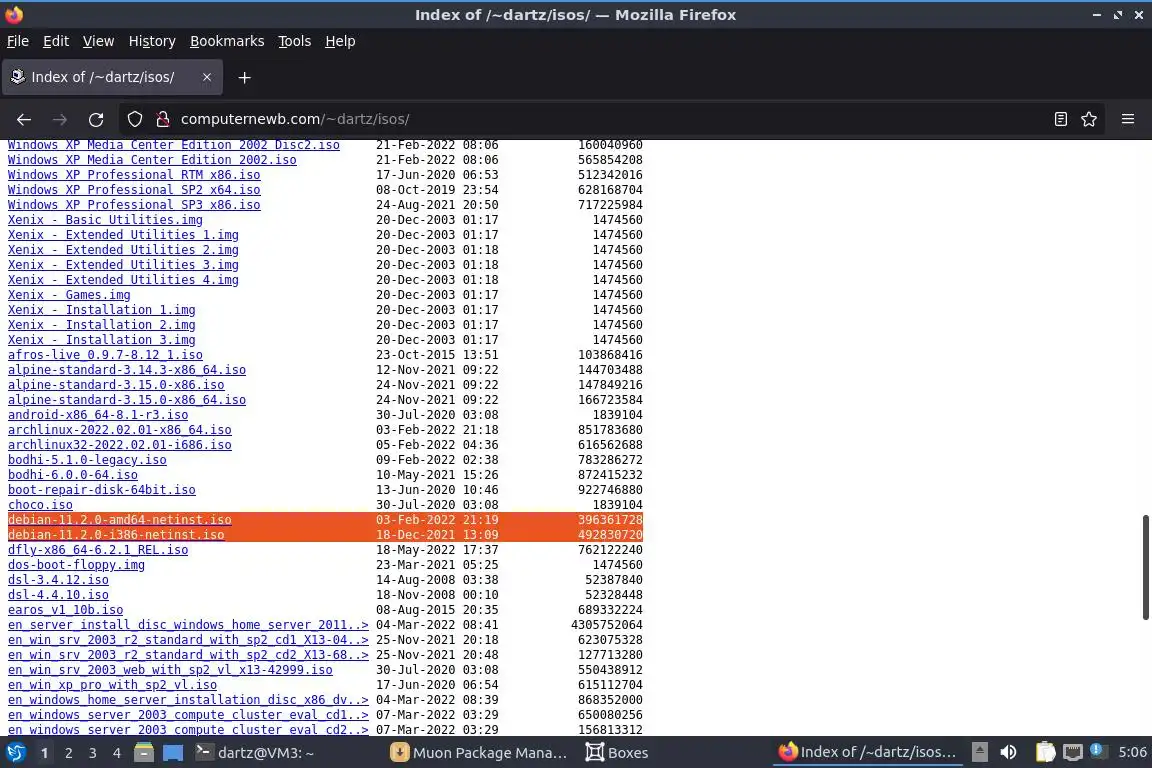
Task: Switch to Muon Package Manager window
Action: 479,753
